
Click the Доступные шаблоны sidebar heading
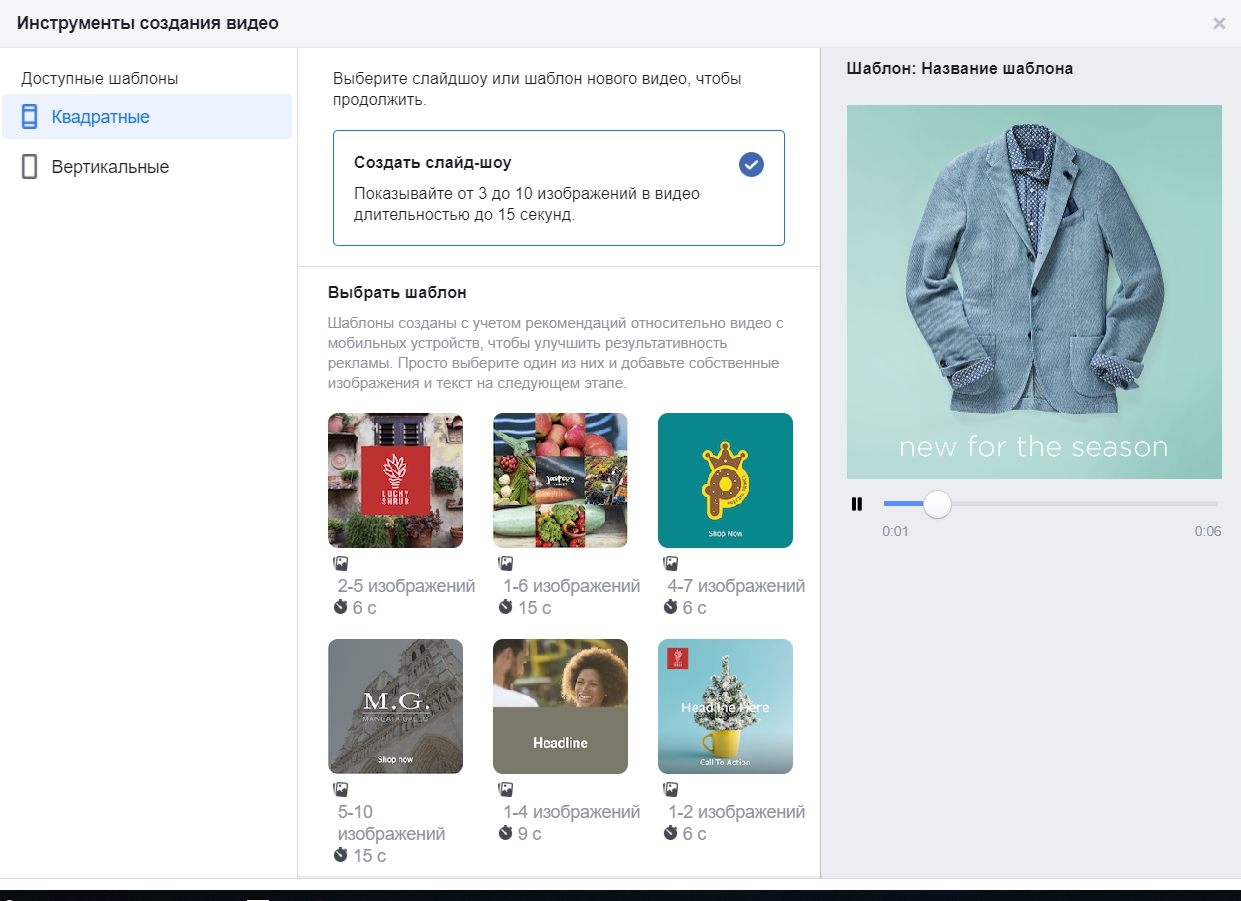(100, 78)
